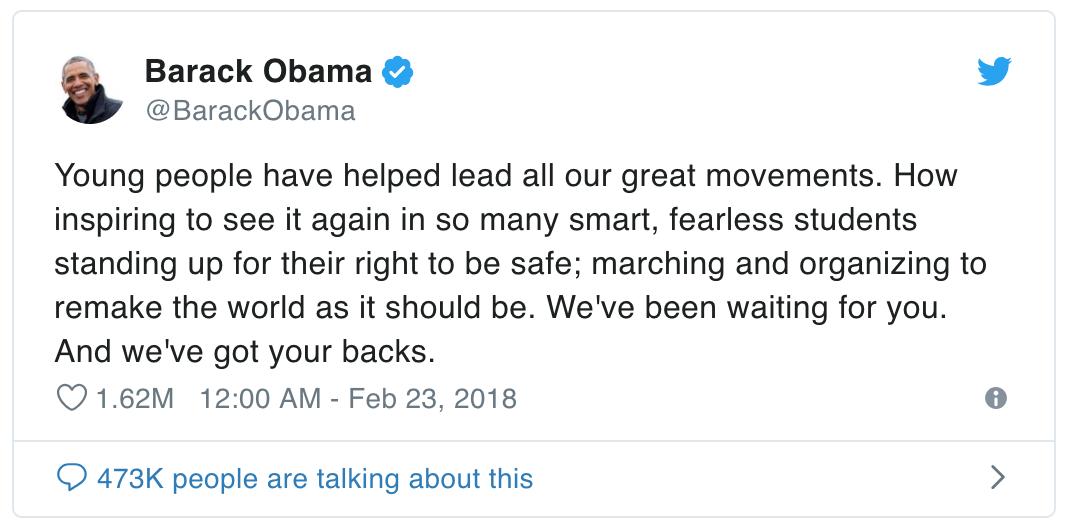This screenshot has height=530, width=1068.
Task: Open the @BarackObama handle link
Action: 250,110
